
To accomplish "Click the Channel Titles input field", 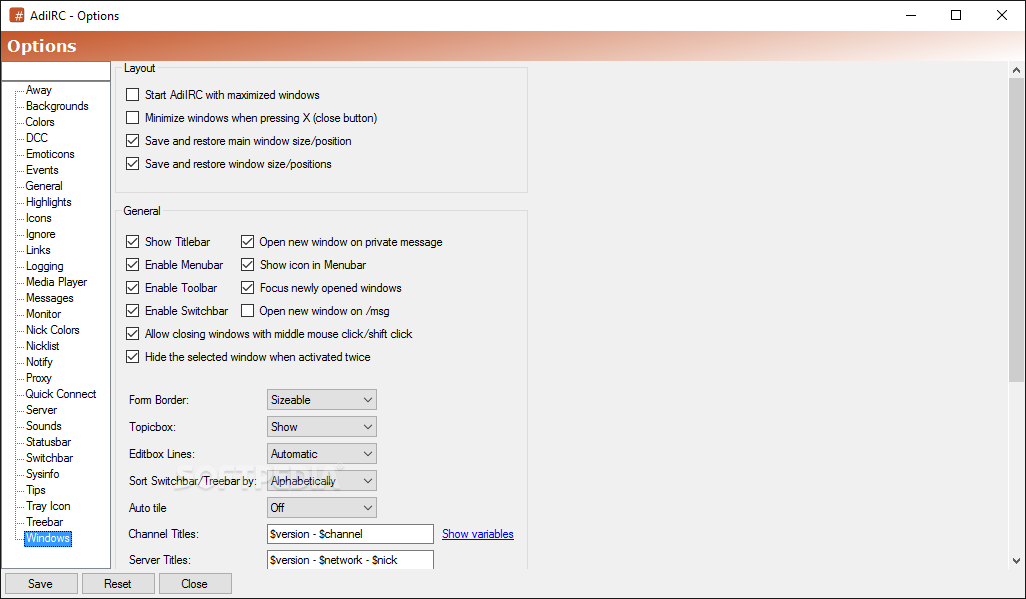I will pos(350,534).
